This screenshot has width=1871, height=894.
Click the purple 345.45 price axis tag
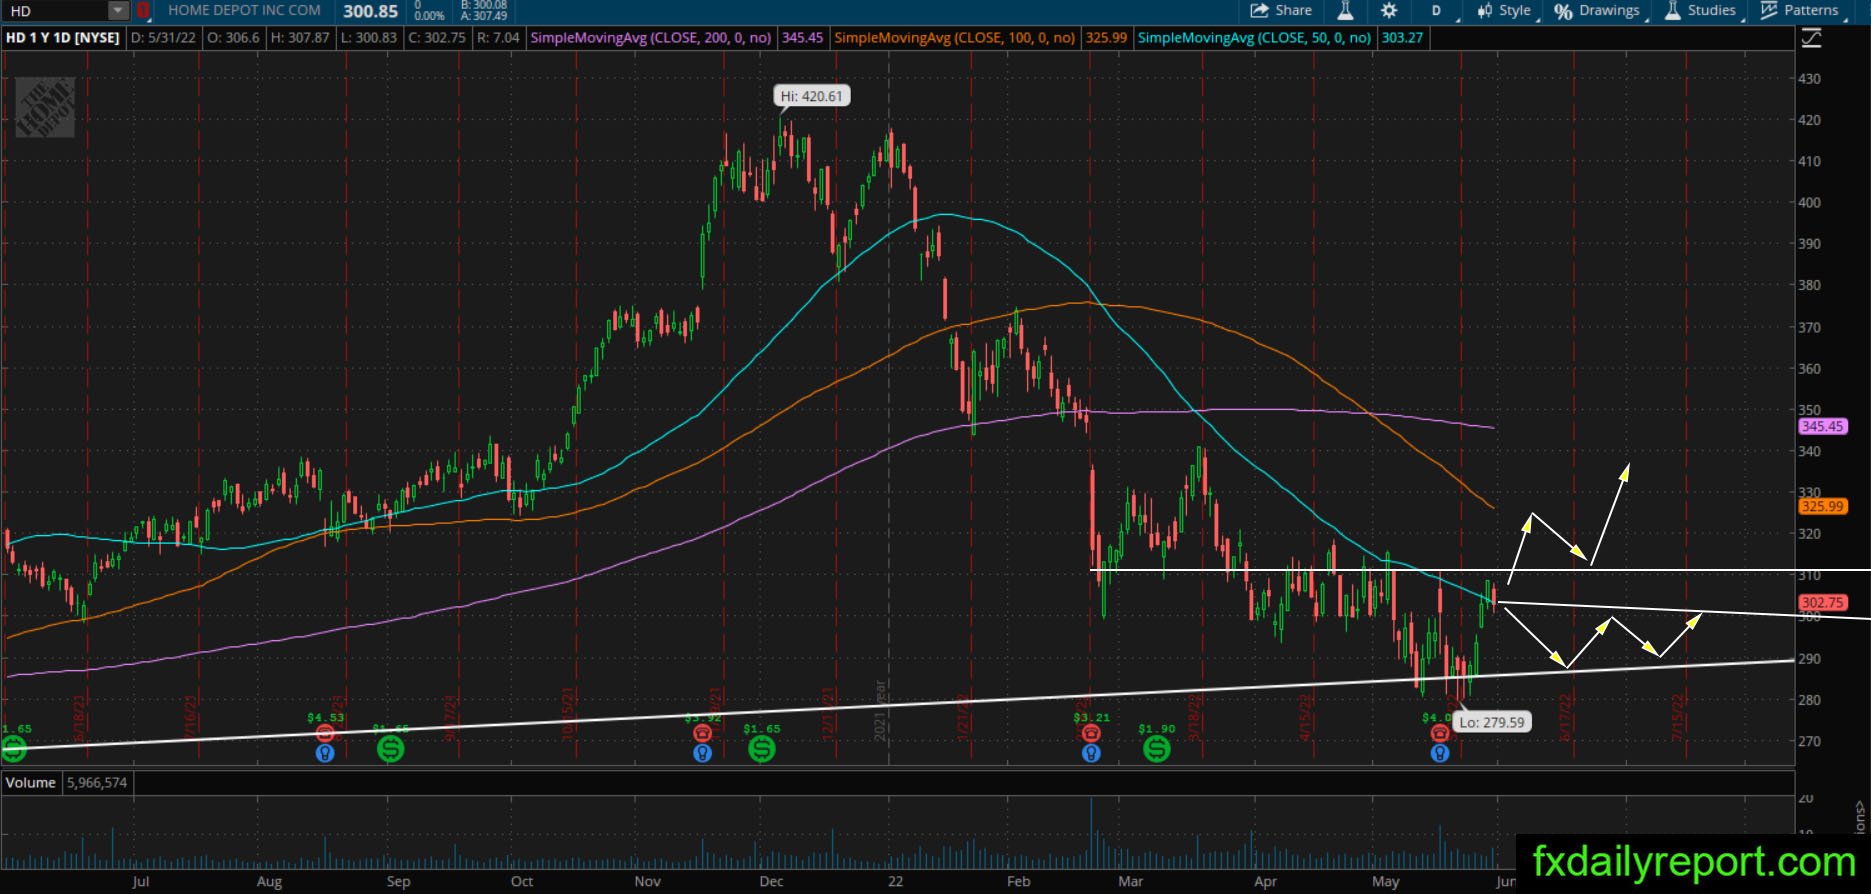pos(1822,426)
